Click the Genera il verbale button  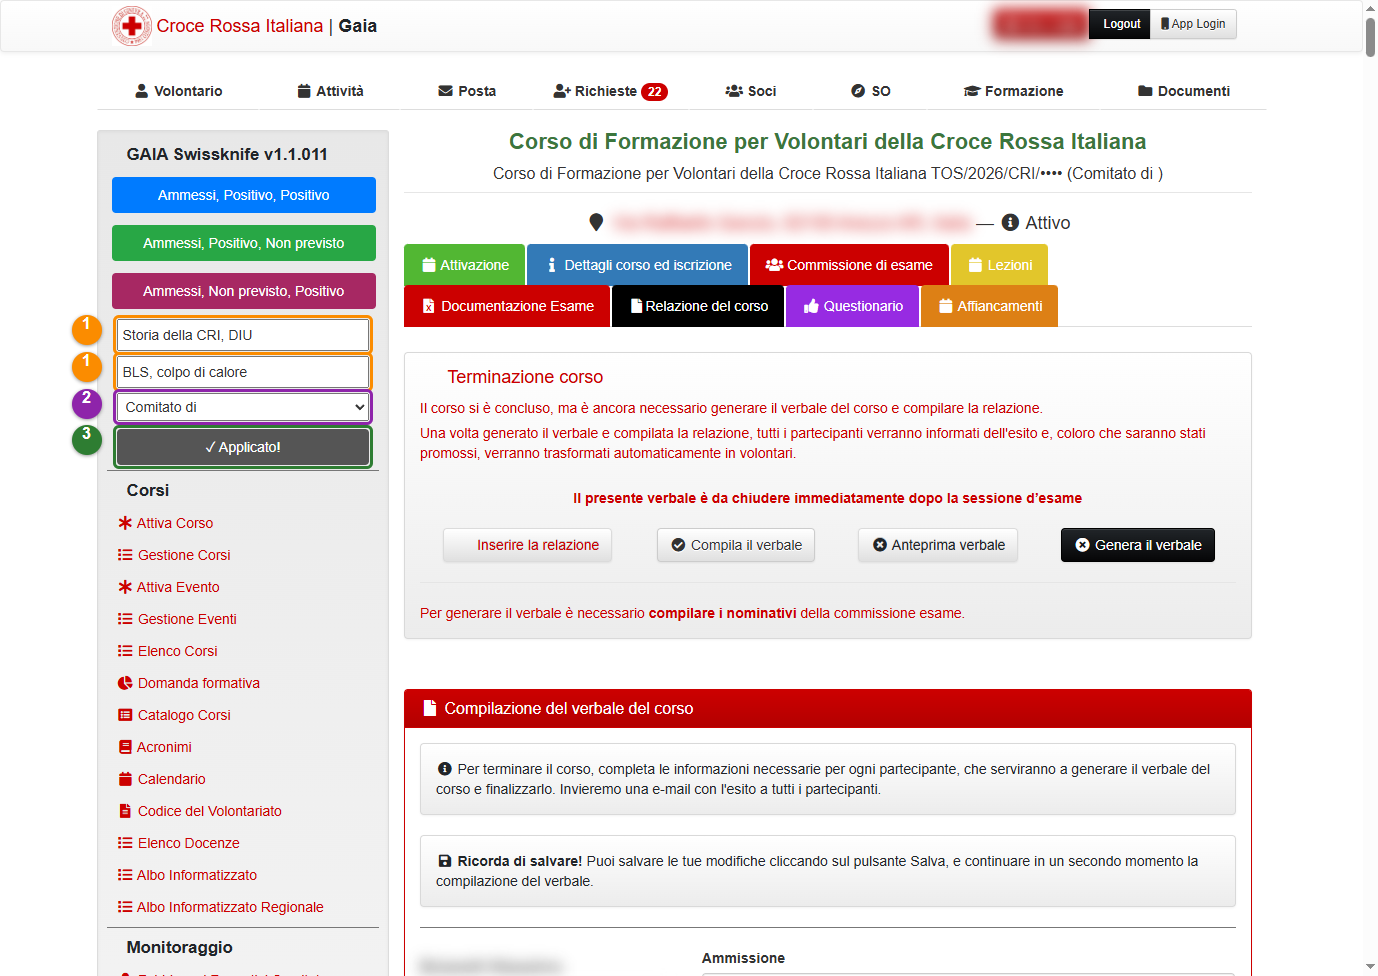pos(1138,545)
